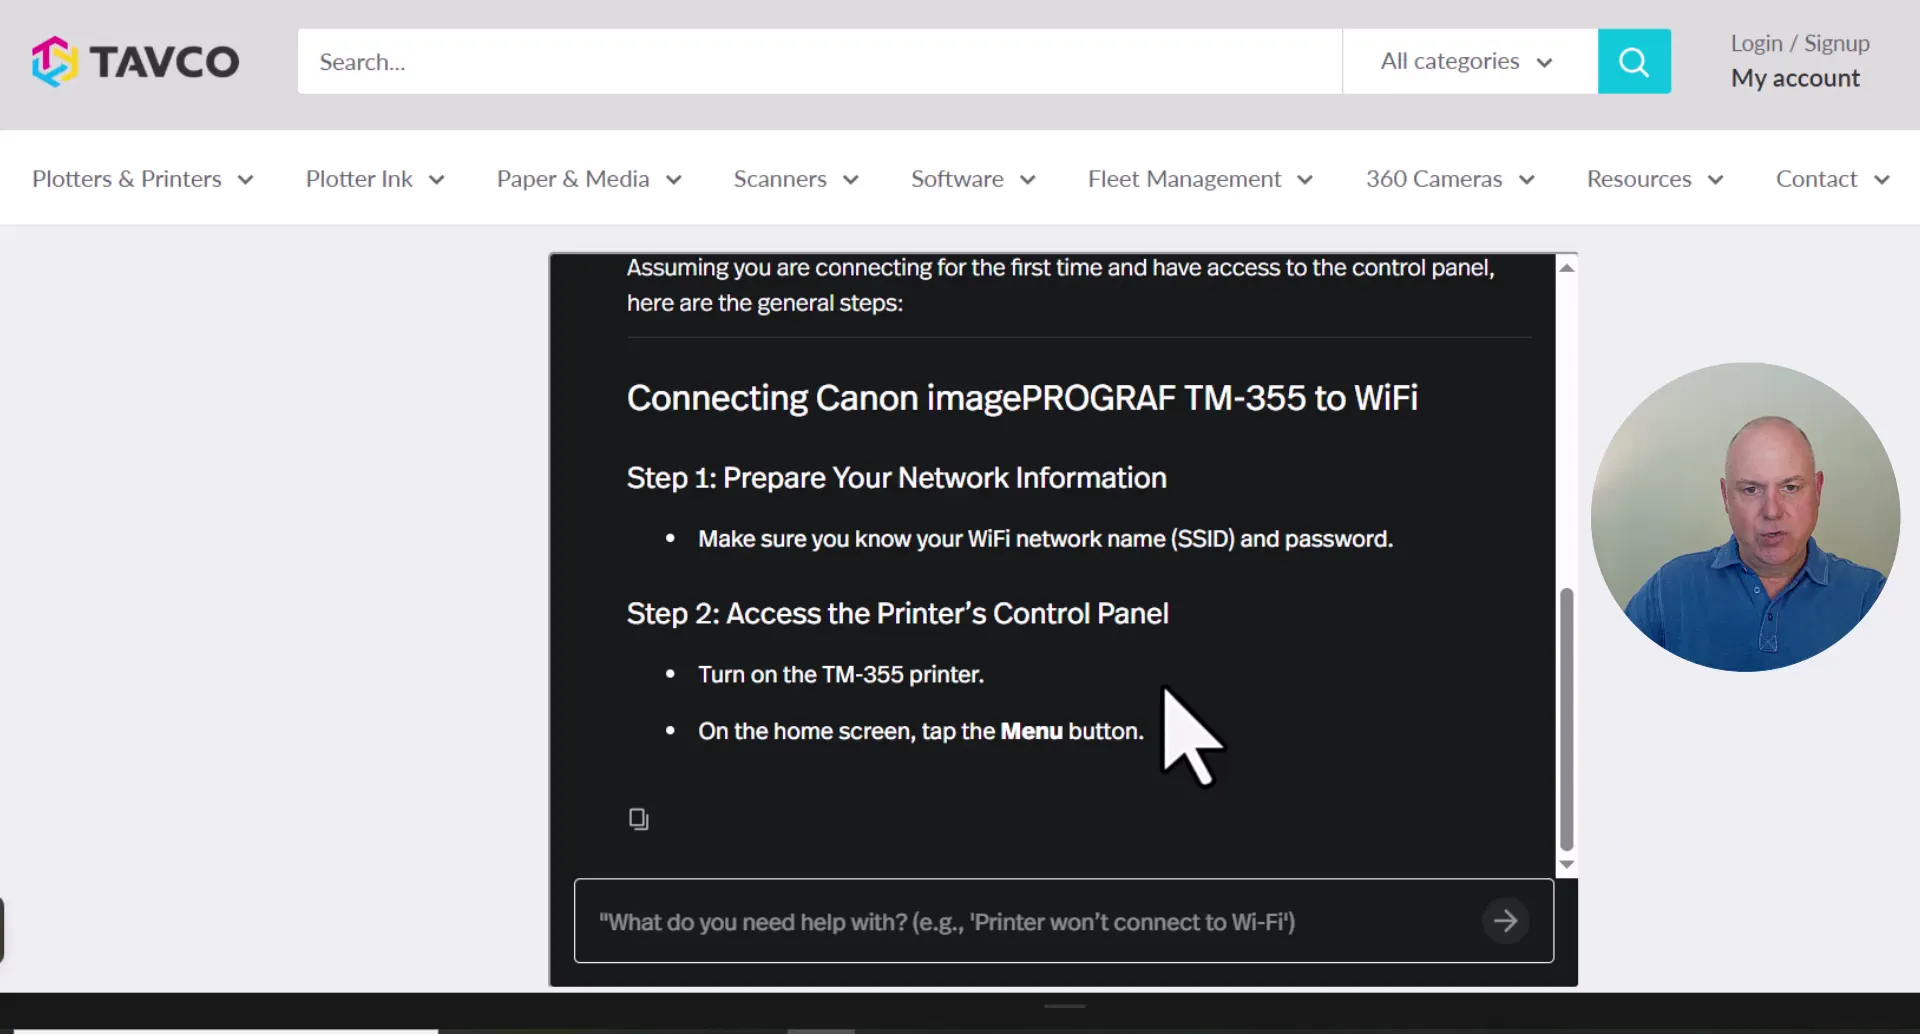Click the Login / Signup link
Screen dimensions: 1920x1034
tap(1799, 44)
